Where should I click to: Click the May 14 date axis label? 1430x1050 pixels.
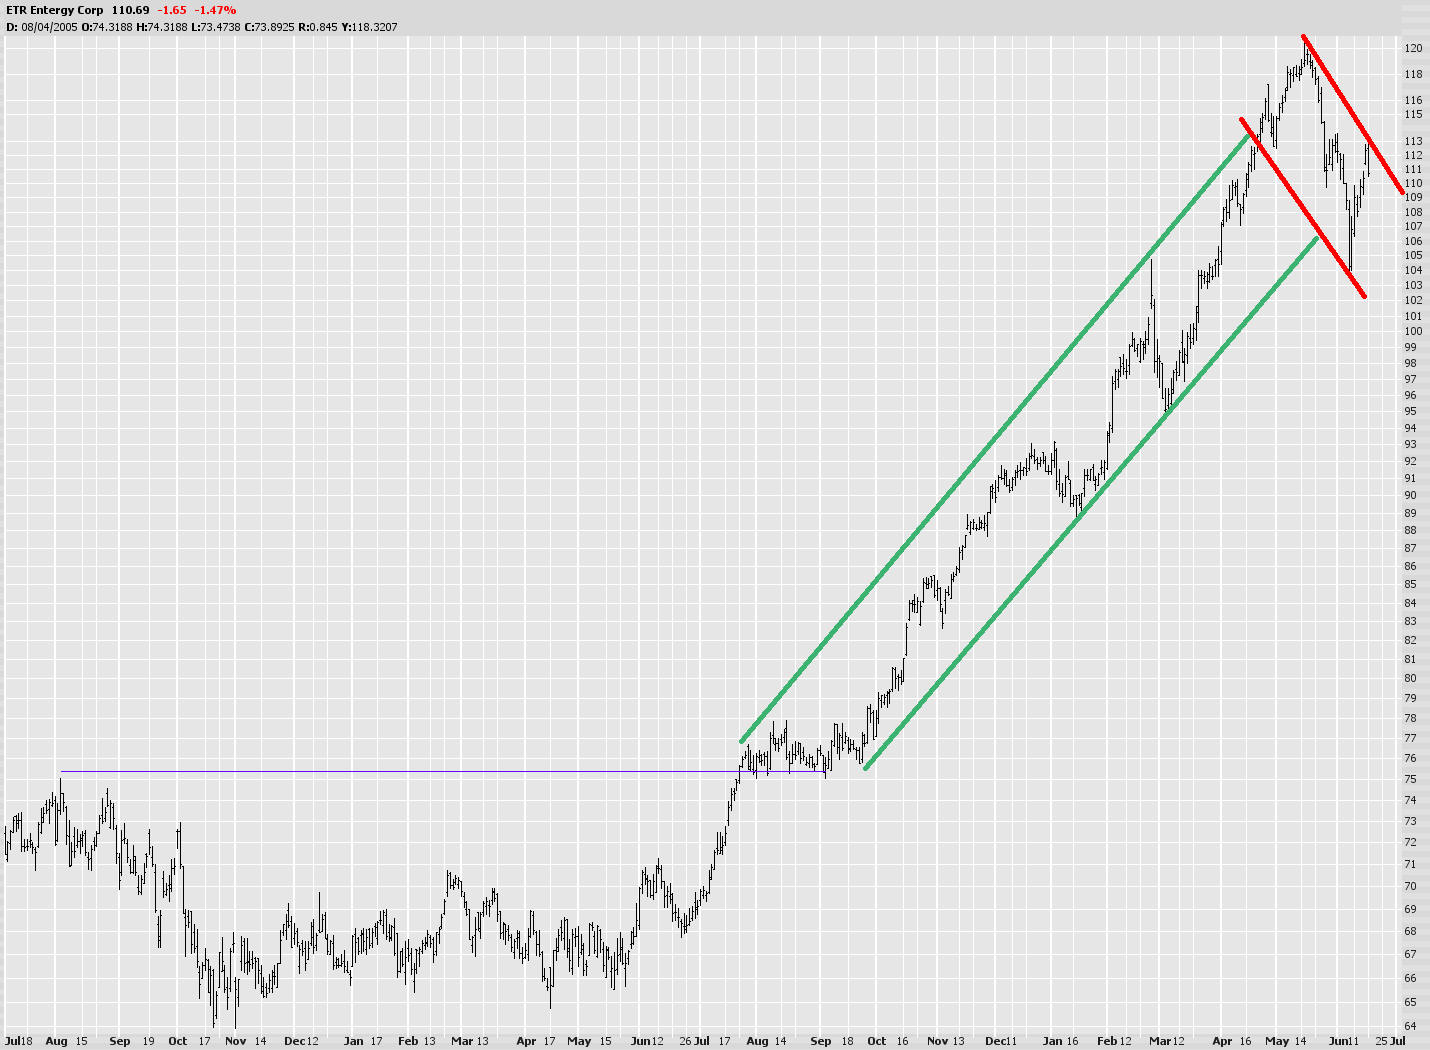click(1285, 1041)
